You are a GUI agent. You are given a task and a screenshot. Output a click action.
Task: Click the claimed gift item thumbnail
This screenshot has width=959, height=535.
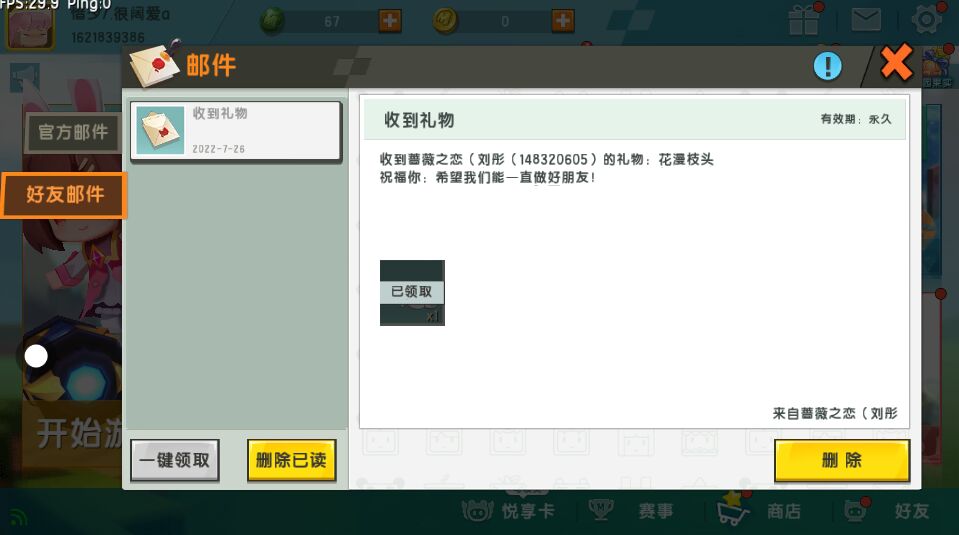coord(412,292)
